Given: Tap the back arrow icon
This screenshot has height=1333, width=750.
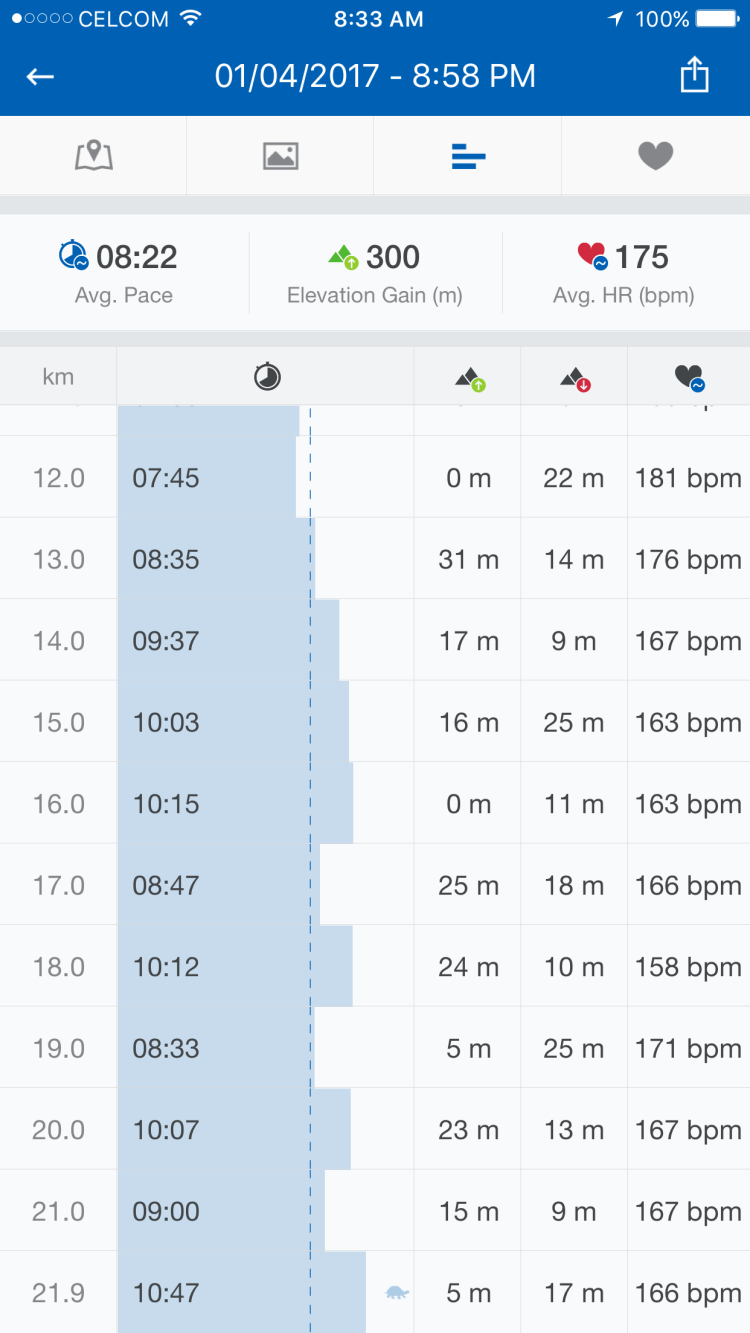Looking at the screenshot, I should point(40,77).
